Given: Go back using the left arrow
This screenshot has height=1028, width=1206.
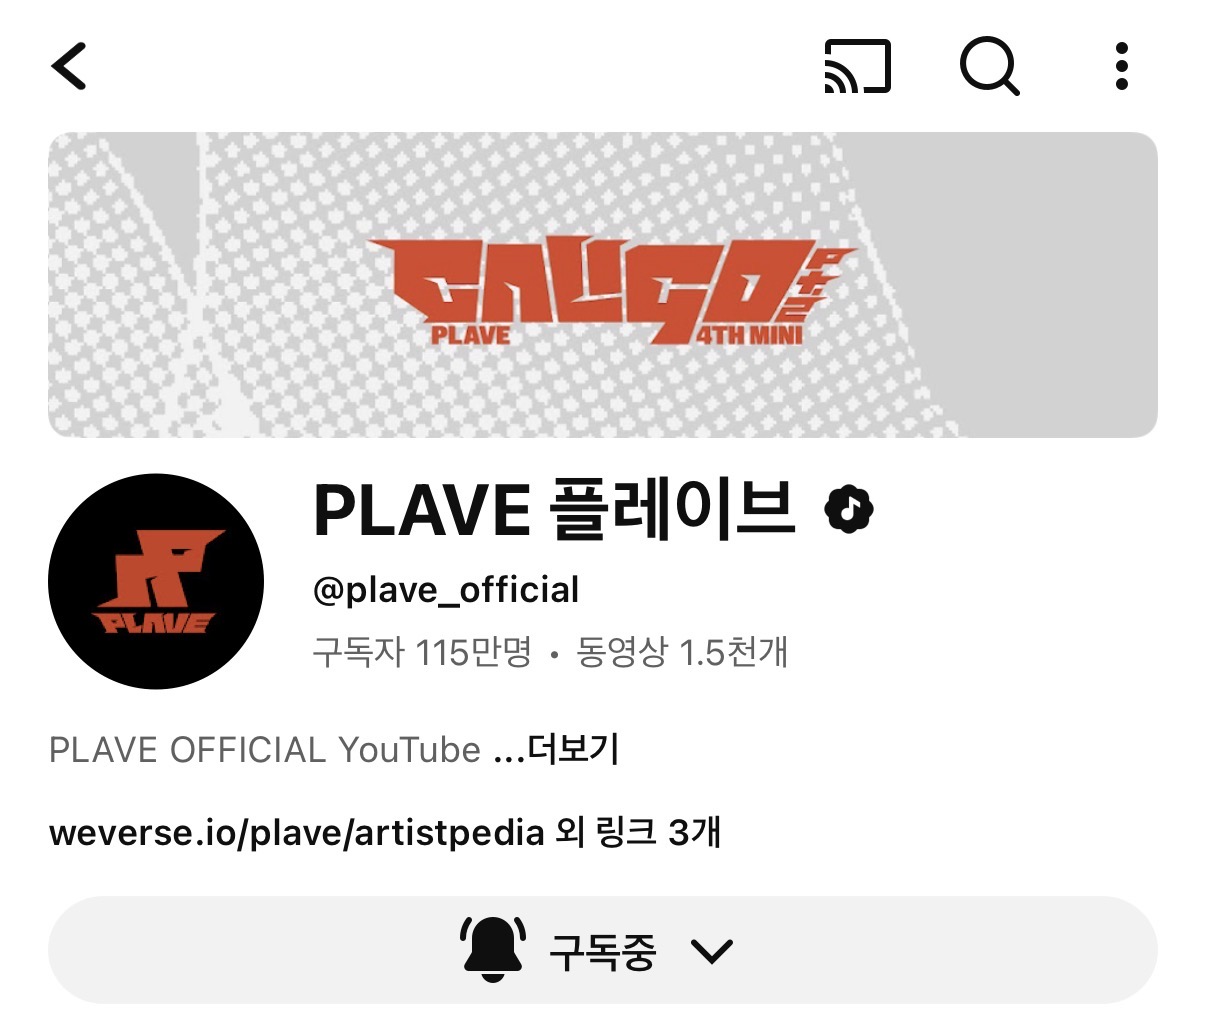Looking at the screenshot, I should [69, 66].
